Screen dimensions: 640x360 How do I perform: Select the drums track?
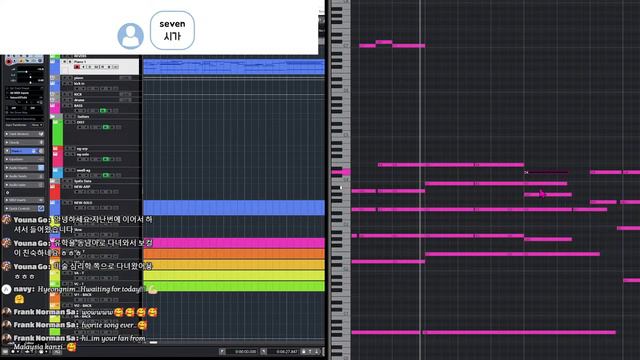[79, 100]
